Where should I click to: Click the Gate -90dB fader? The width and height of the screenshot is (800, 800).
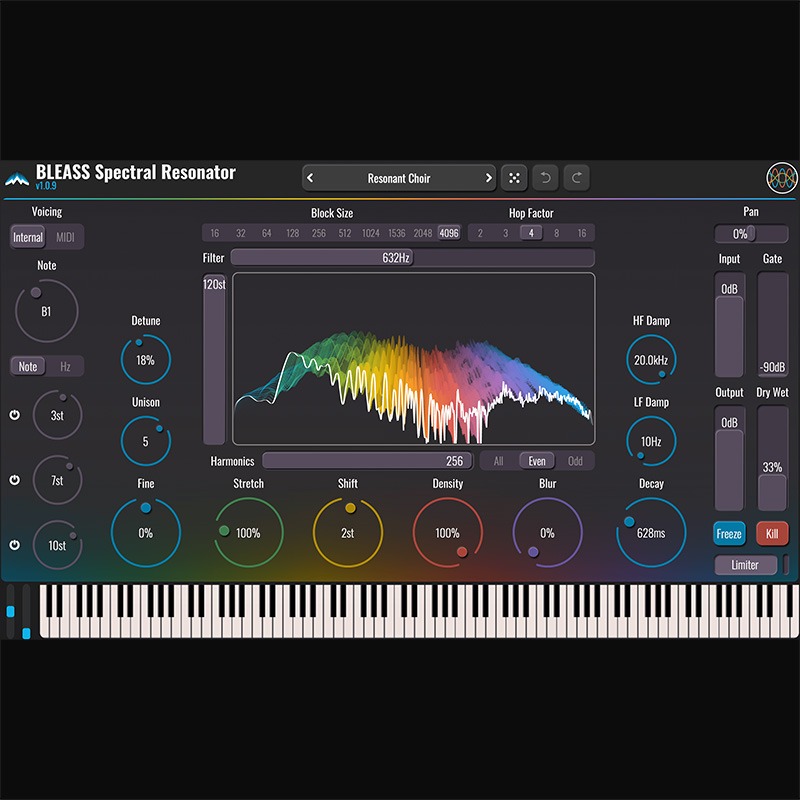click(x=772, y=325)
